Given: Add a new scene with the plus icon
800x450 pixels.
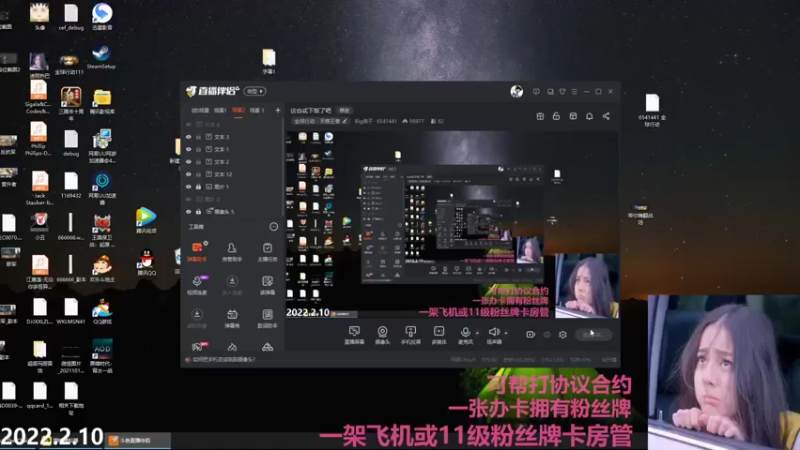Looking at the screenshot, I should point(278,110).
